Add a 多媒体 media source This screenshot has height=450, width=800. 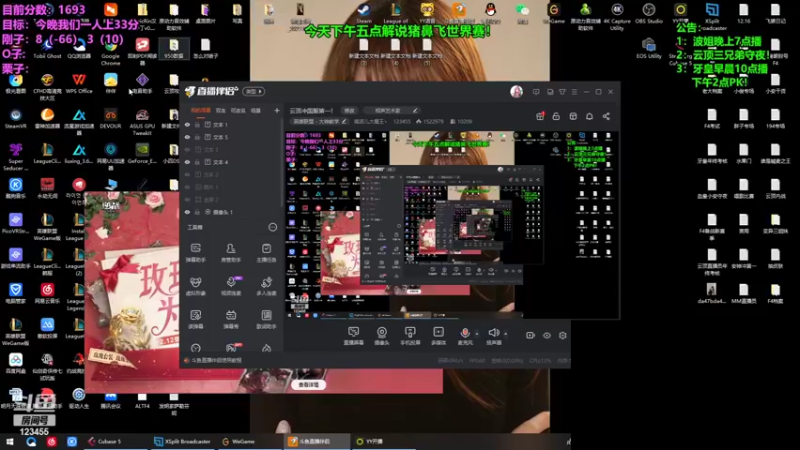438,336
